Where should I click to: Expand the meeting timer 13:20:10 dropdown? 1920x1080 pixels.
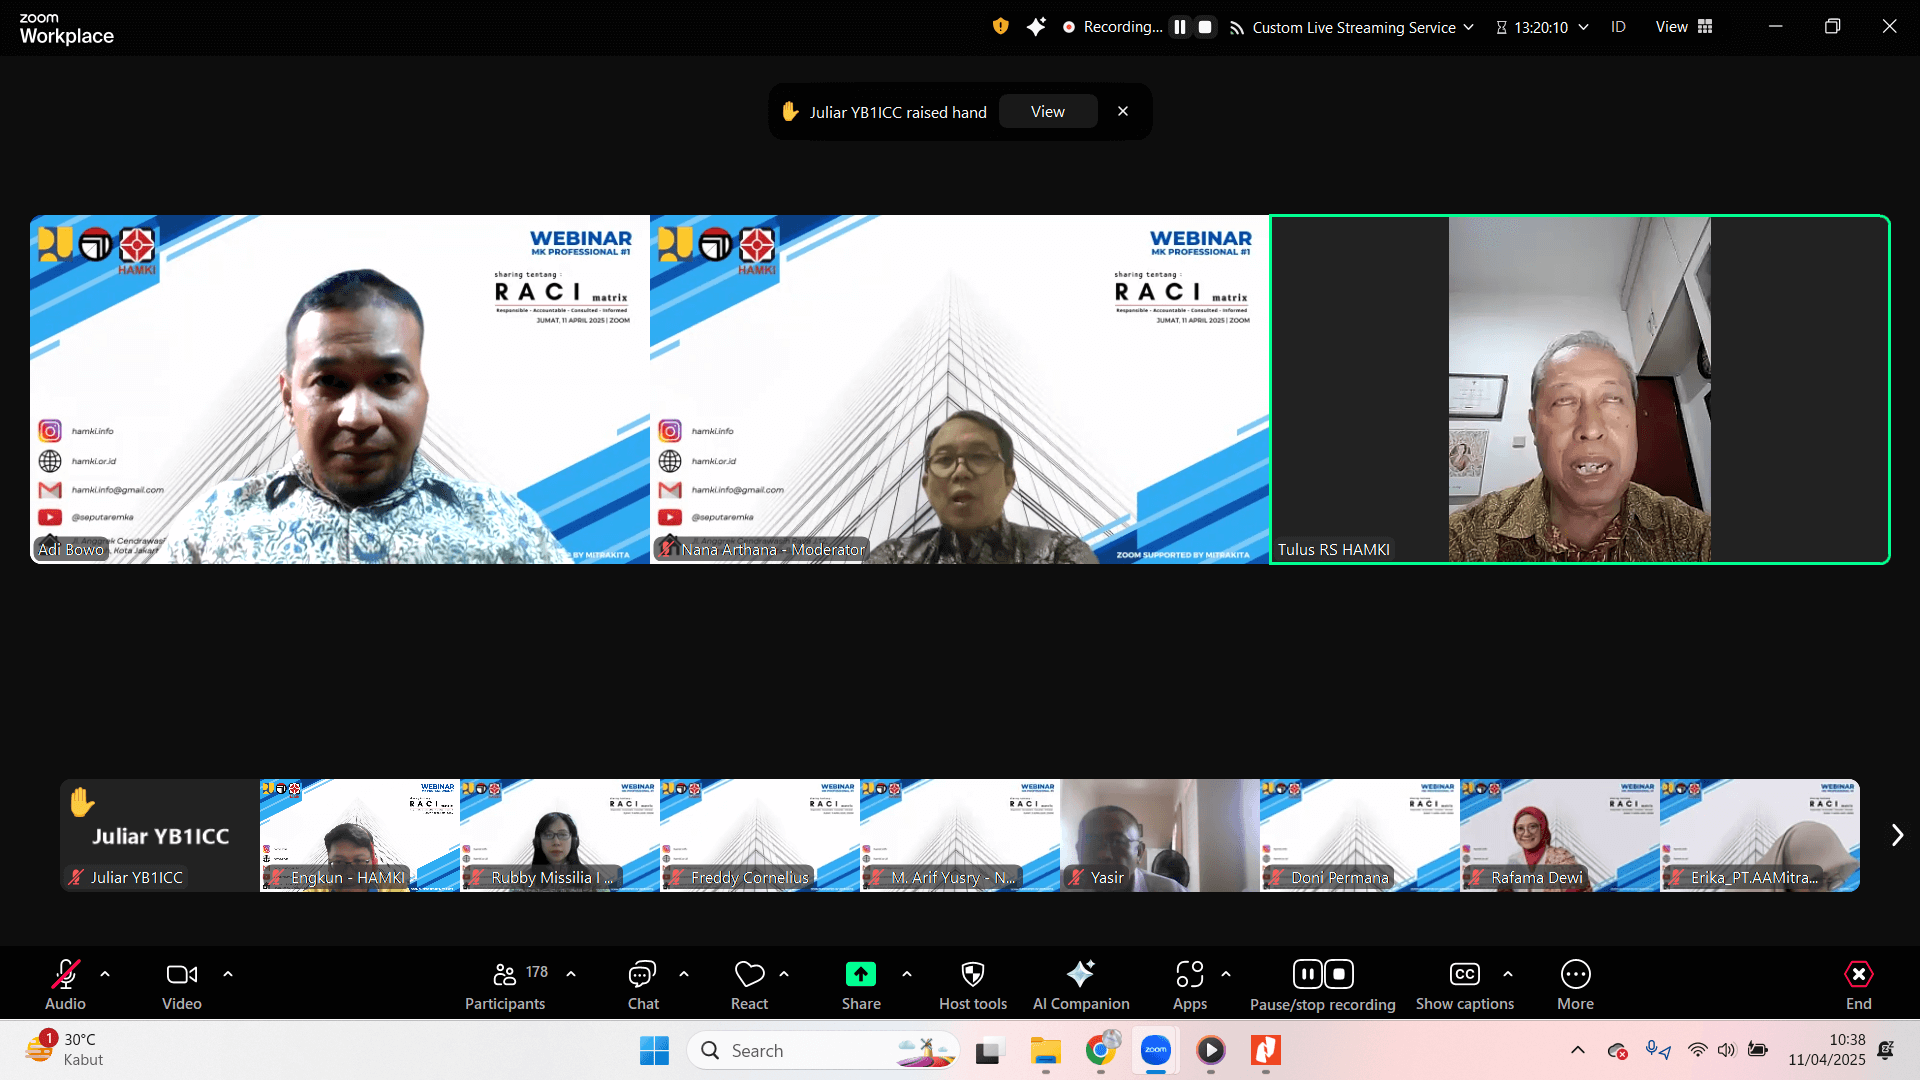(x=1583, y=27)
